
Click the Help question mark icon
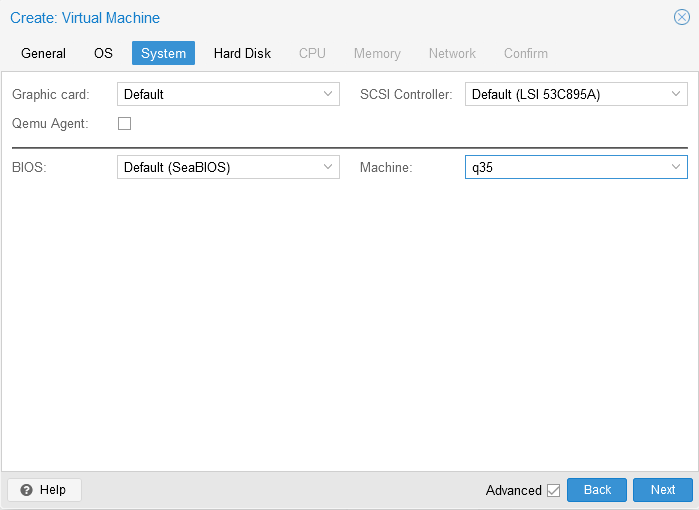point(27,490)
